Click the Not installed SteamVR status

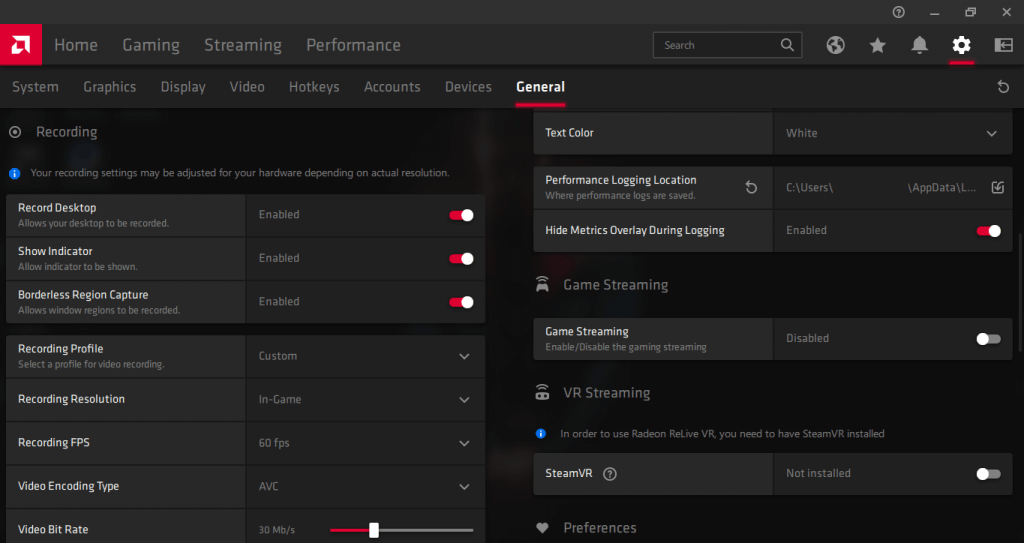(818, 474)
